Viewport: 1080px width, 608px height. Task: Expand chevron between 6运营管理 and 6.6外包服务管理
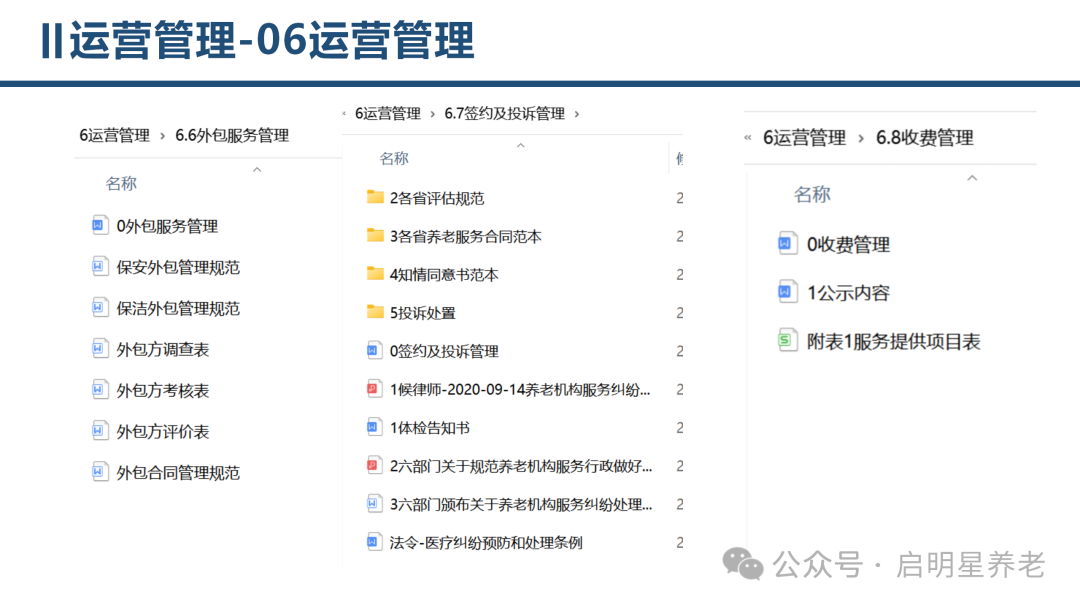[x=163, y=136]
